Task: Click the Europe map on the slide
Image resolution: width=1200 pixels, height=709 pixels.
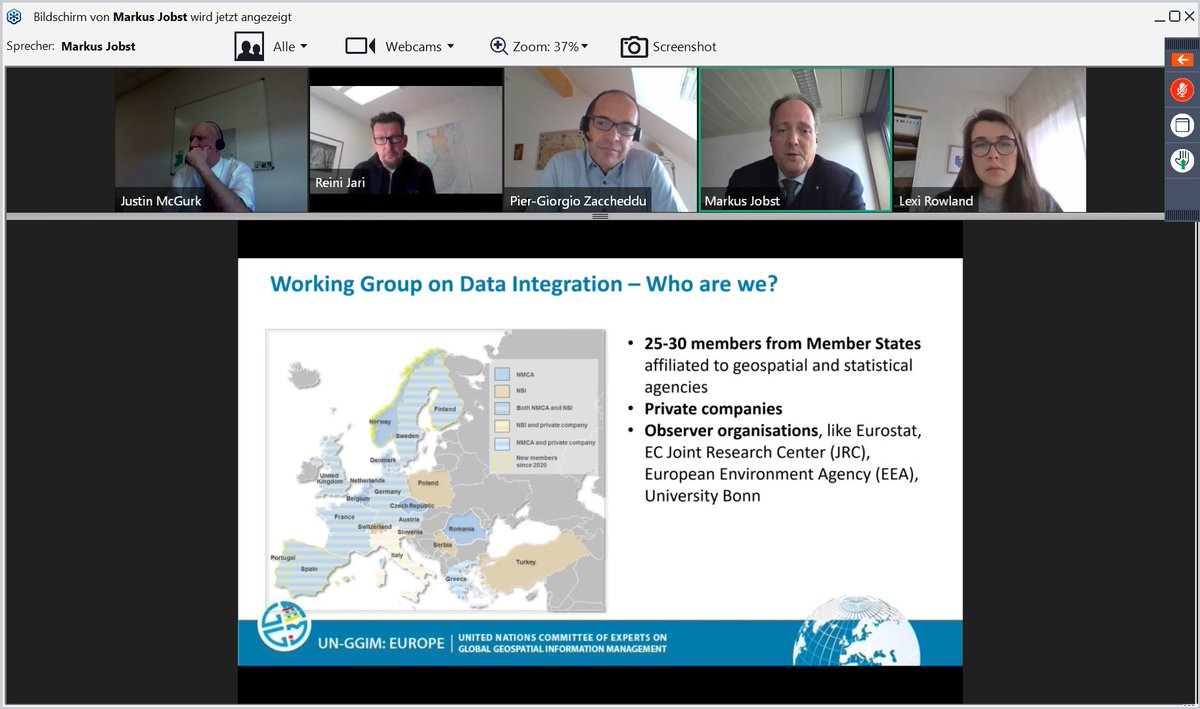Action: (435, 468)
